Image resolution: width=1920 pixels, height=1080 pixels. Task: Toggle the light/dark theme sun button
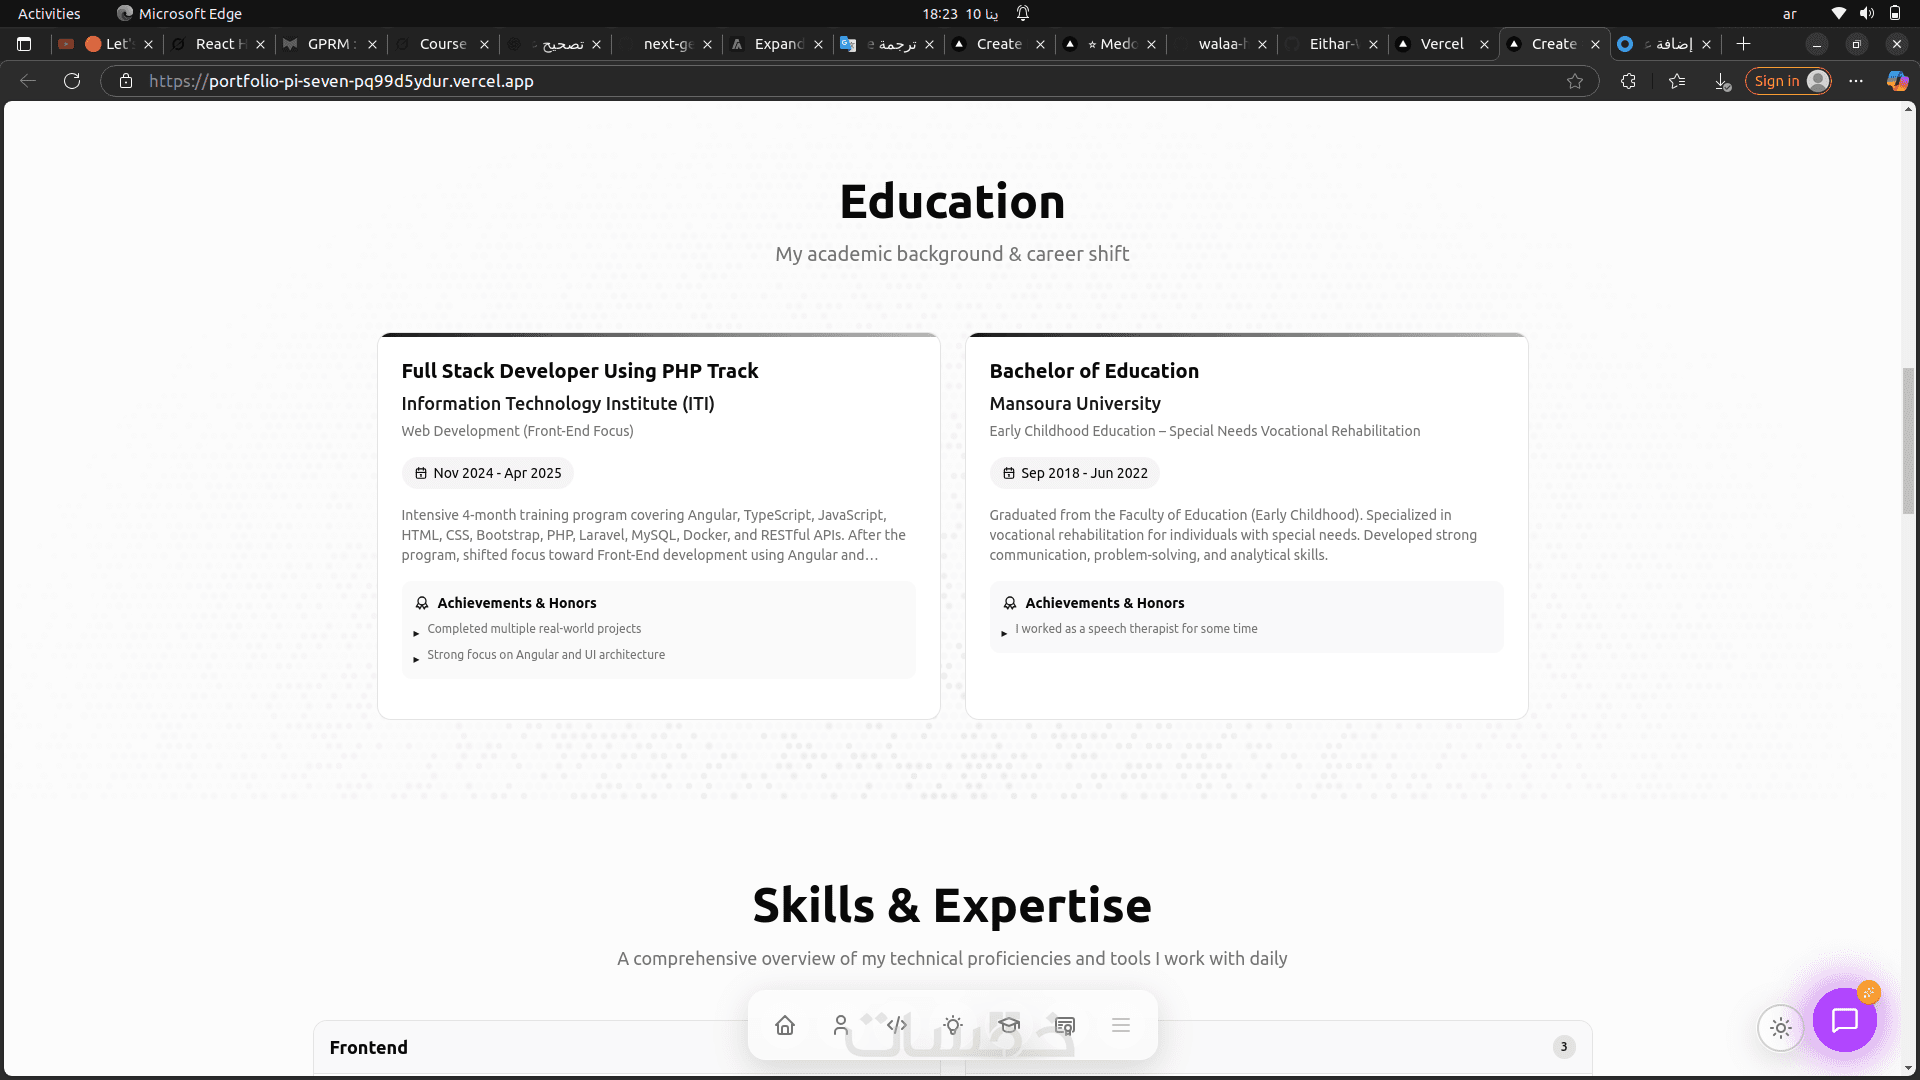point(1781,1027)
